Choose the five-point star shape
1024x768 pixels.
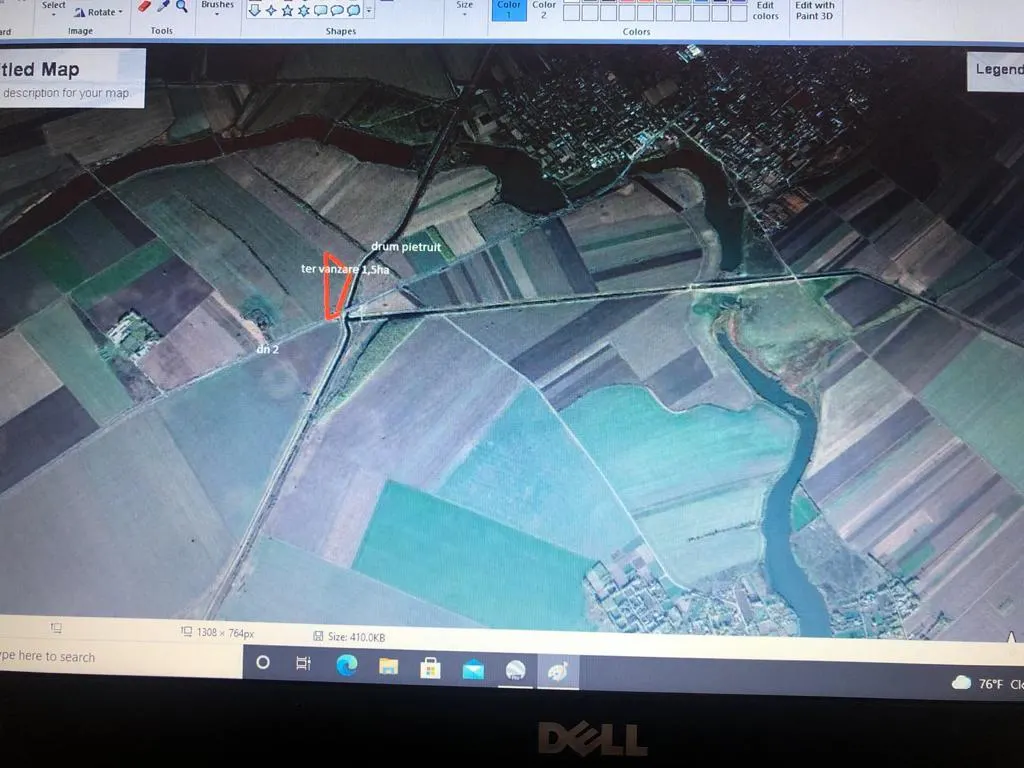tap(287, 10)
